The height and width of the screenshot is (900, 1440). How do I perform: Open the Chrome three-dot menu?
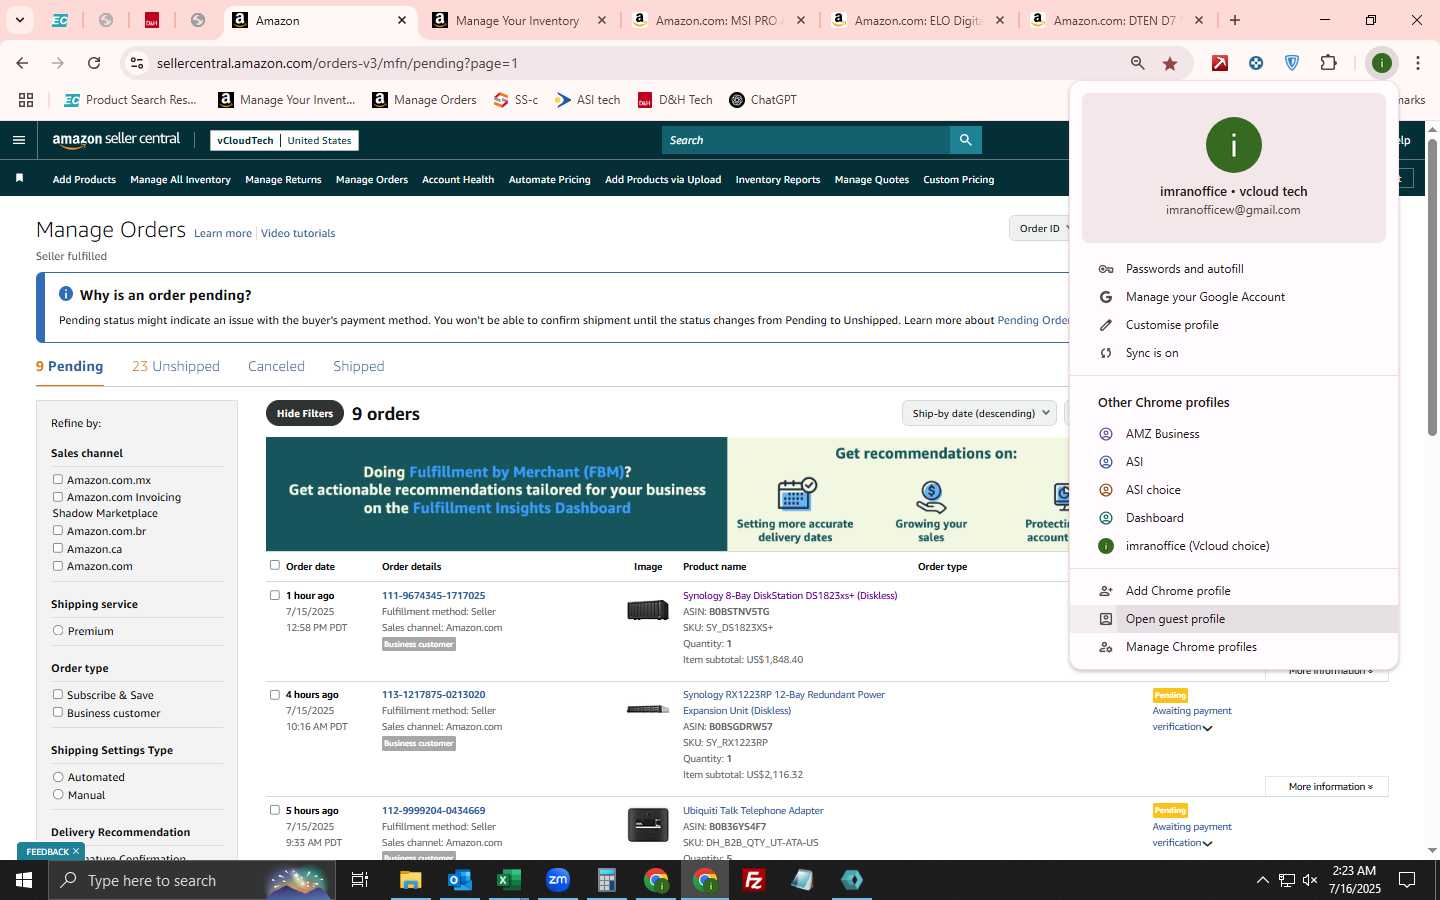1418,63
